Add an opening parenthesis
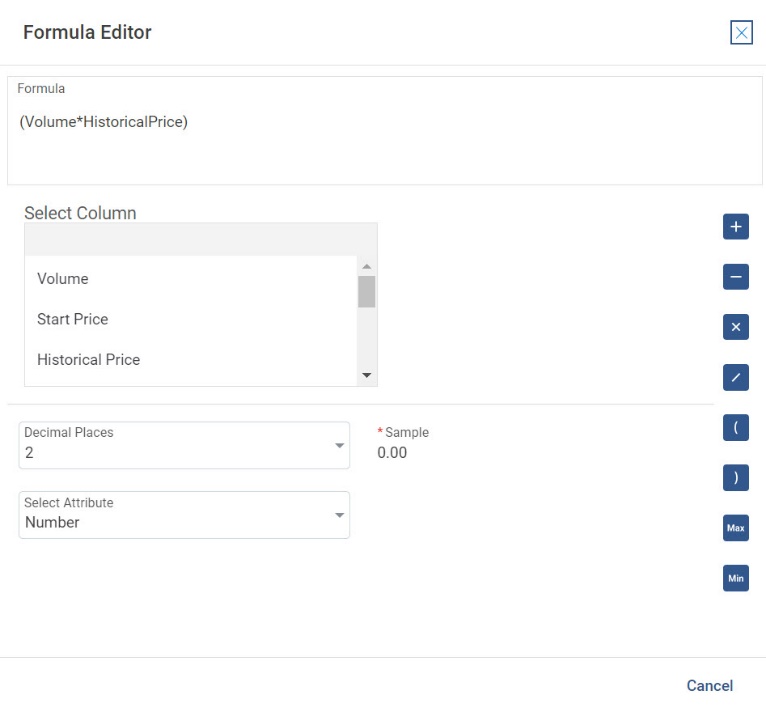The height and width of the screenshot is (712, 766). (735, 427)
